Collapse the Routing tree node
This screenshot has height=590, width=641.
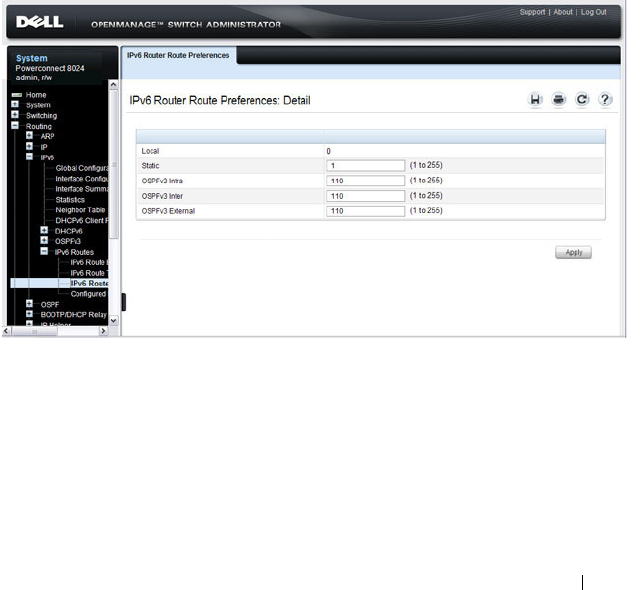pyautogui.click(x=15, y=126)
